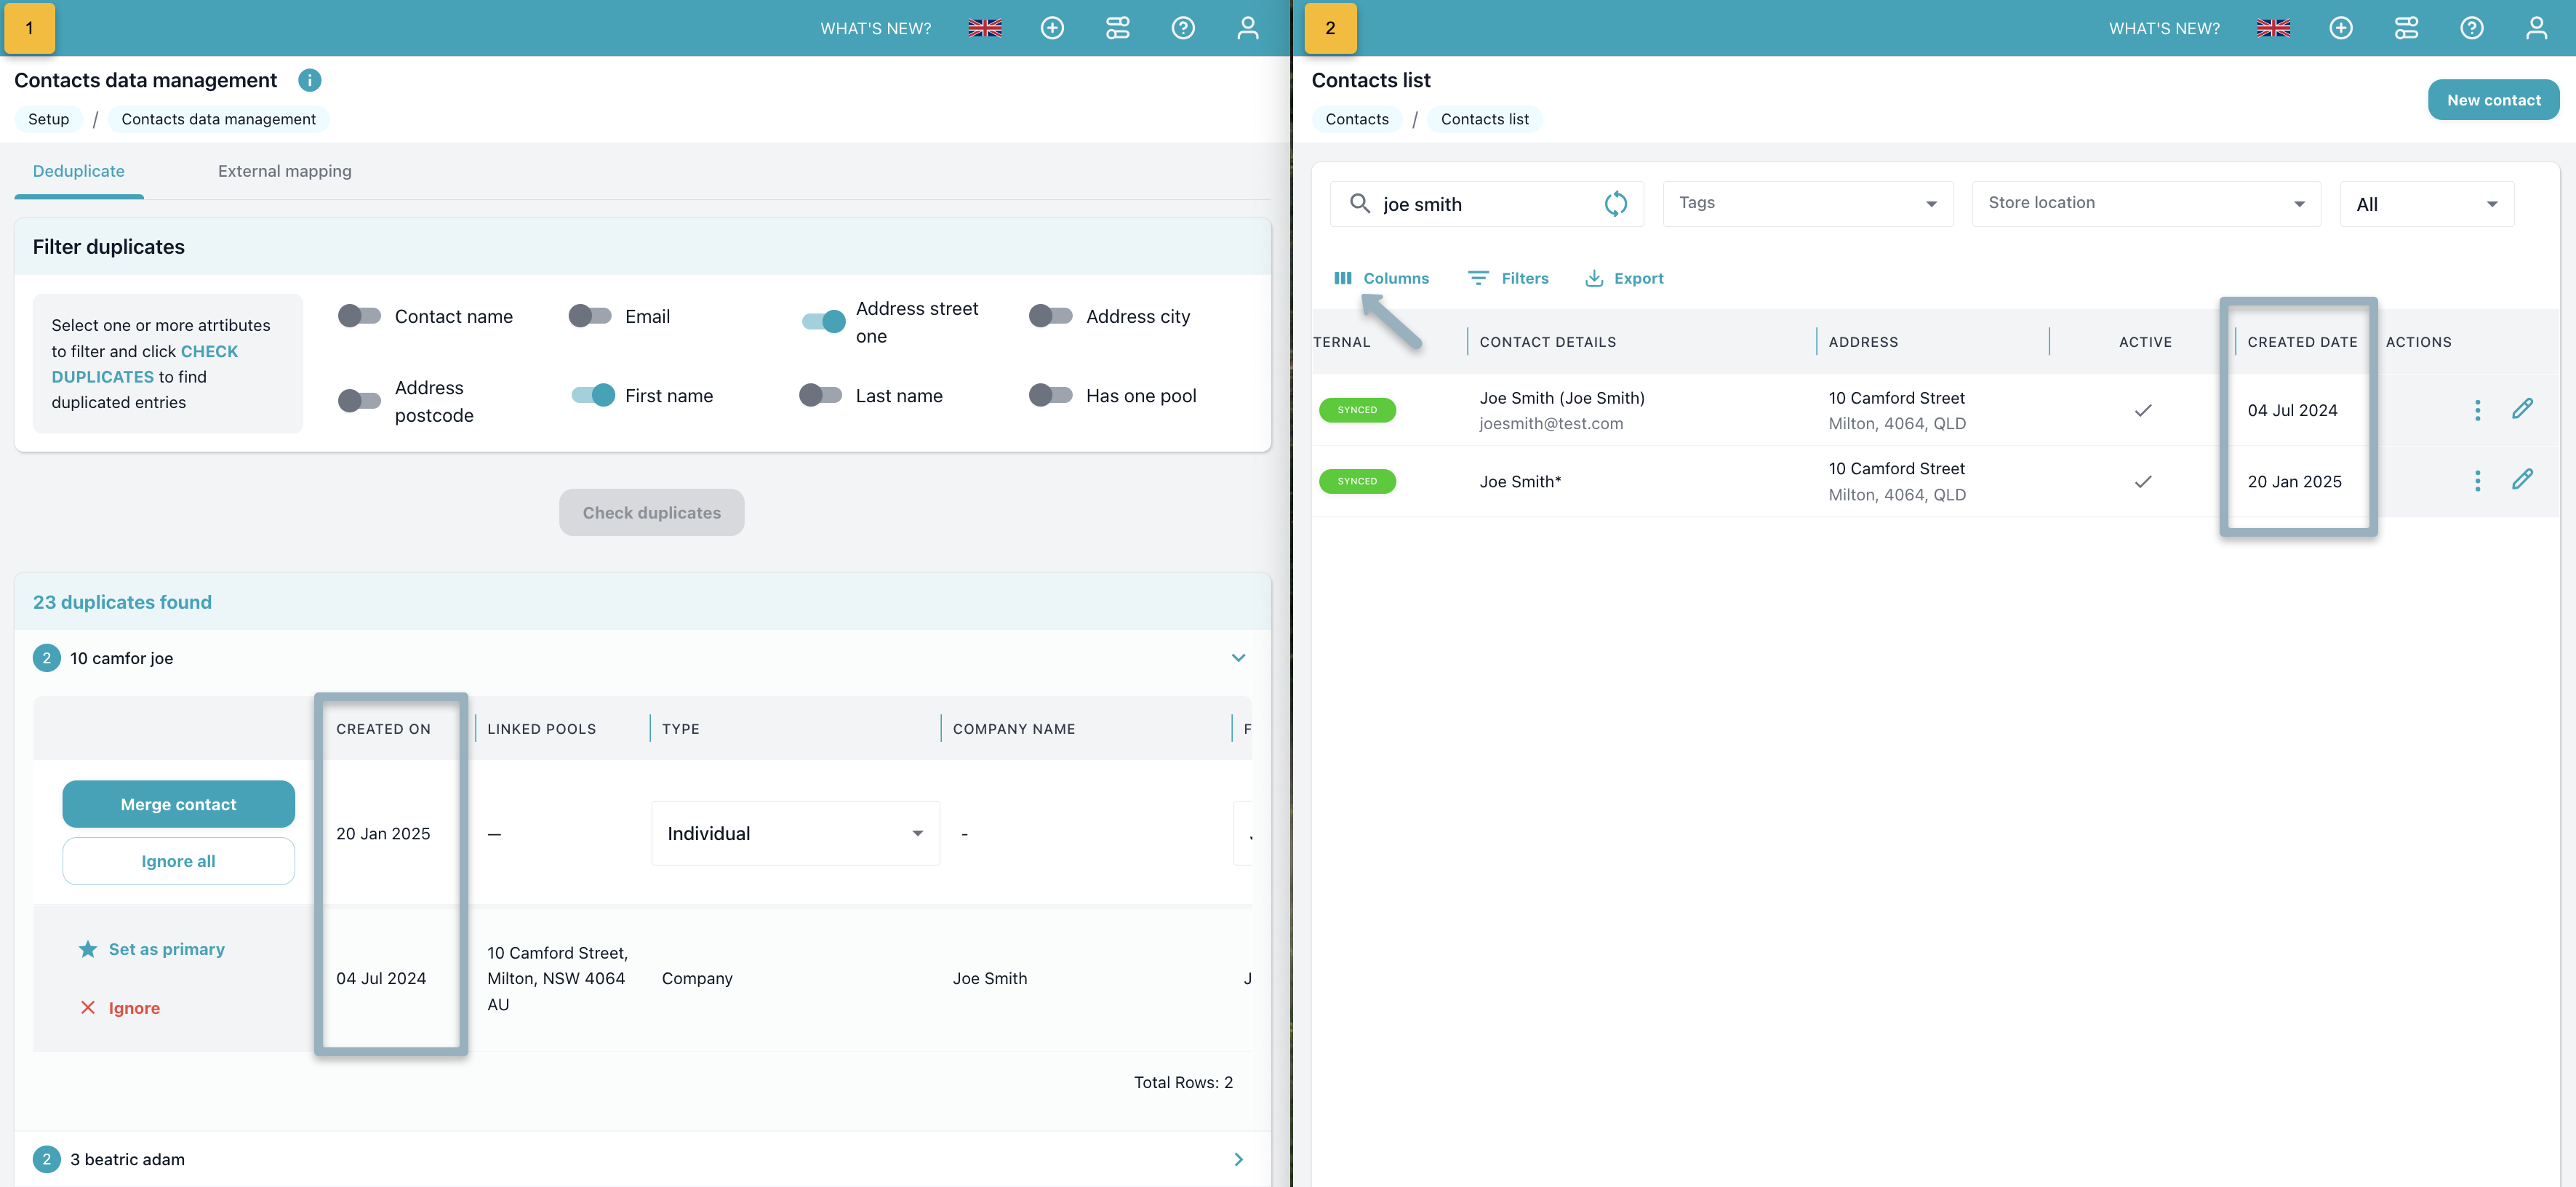Open the user profile icon in the left panel header
Viewport: 2576px width, 1187px height.
coord(1247,28)
